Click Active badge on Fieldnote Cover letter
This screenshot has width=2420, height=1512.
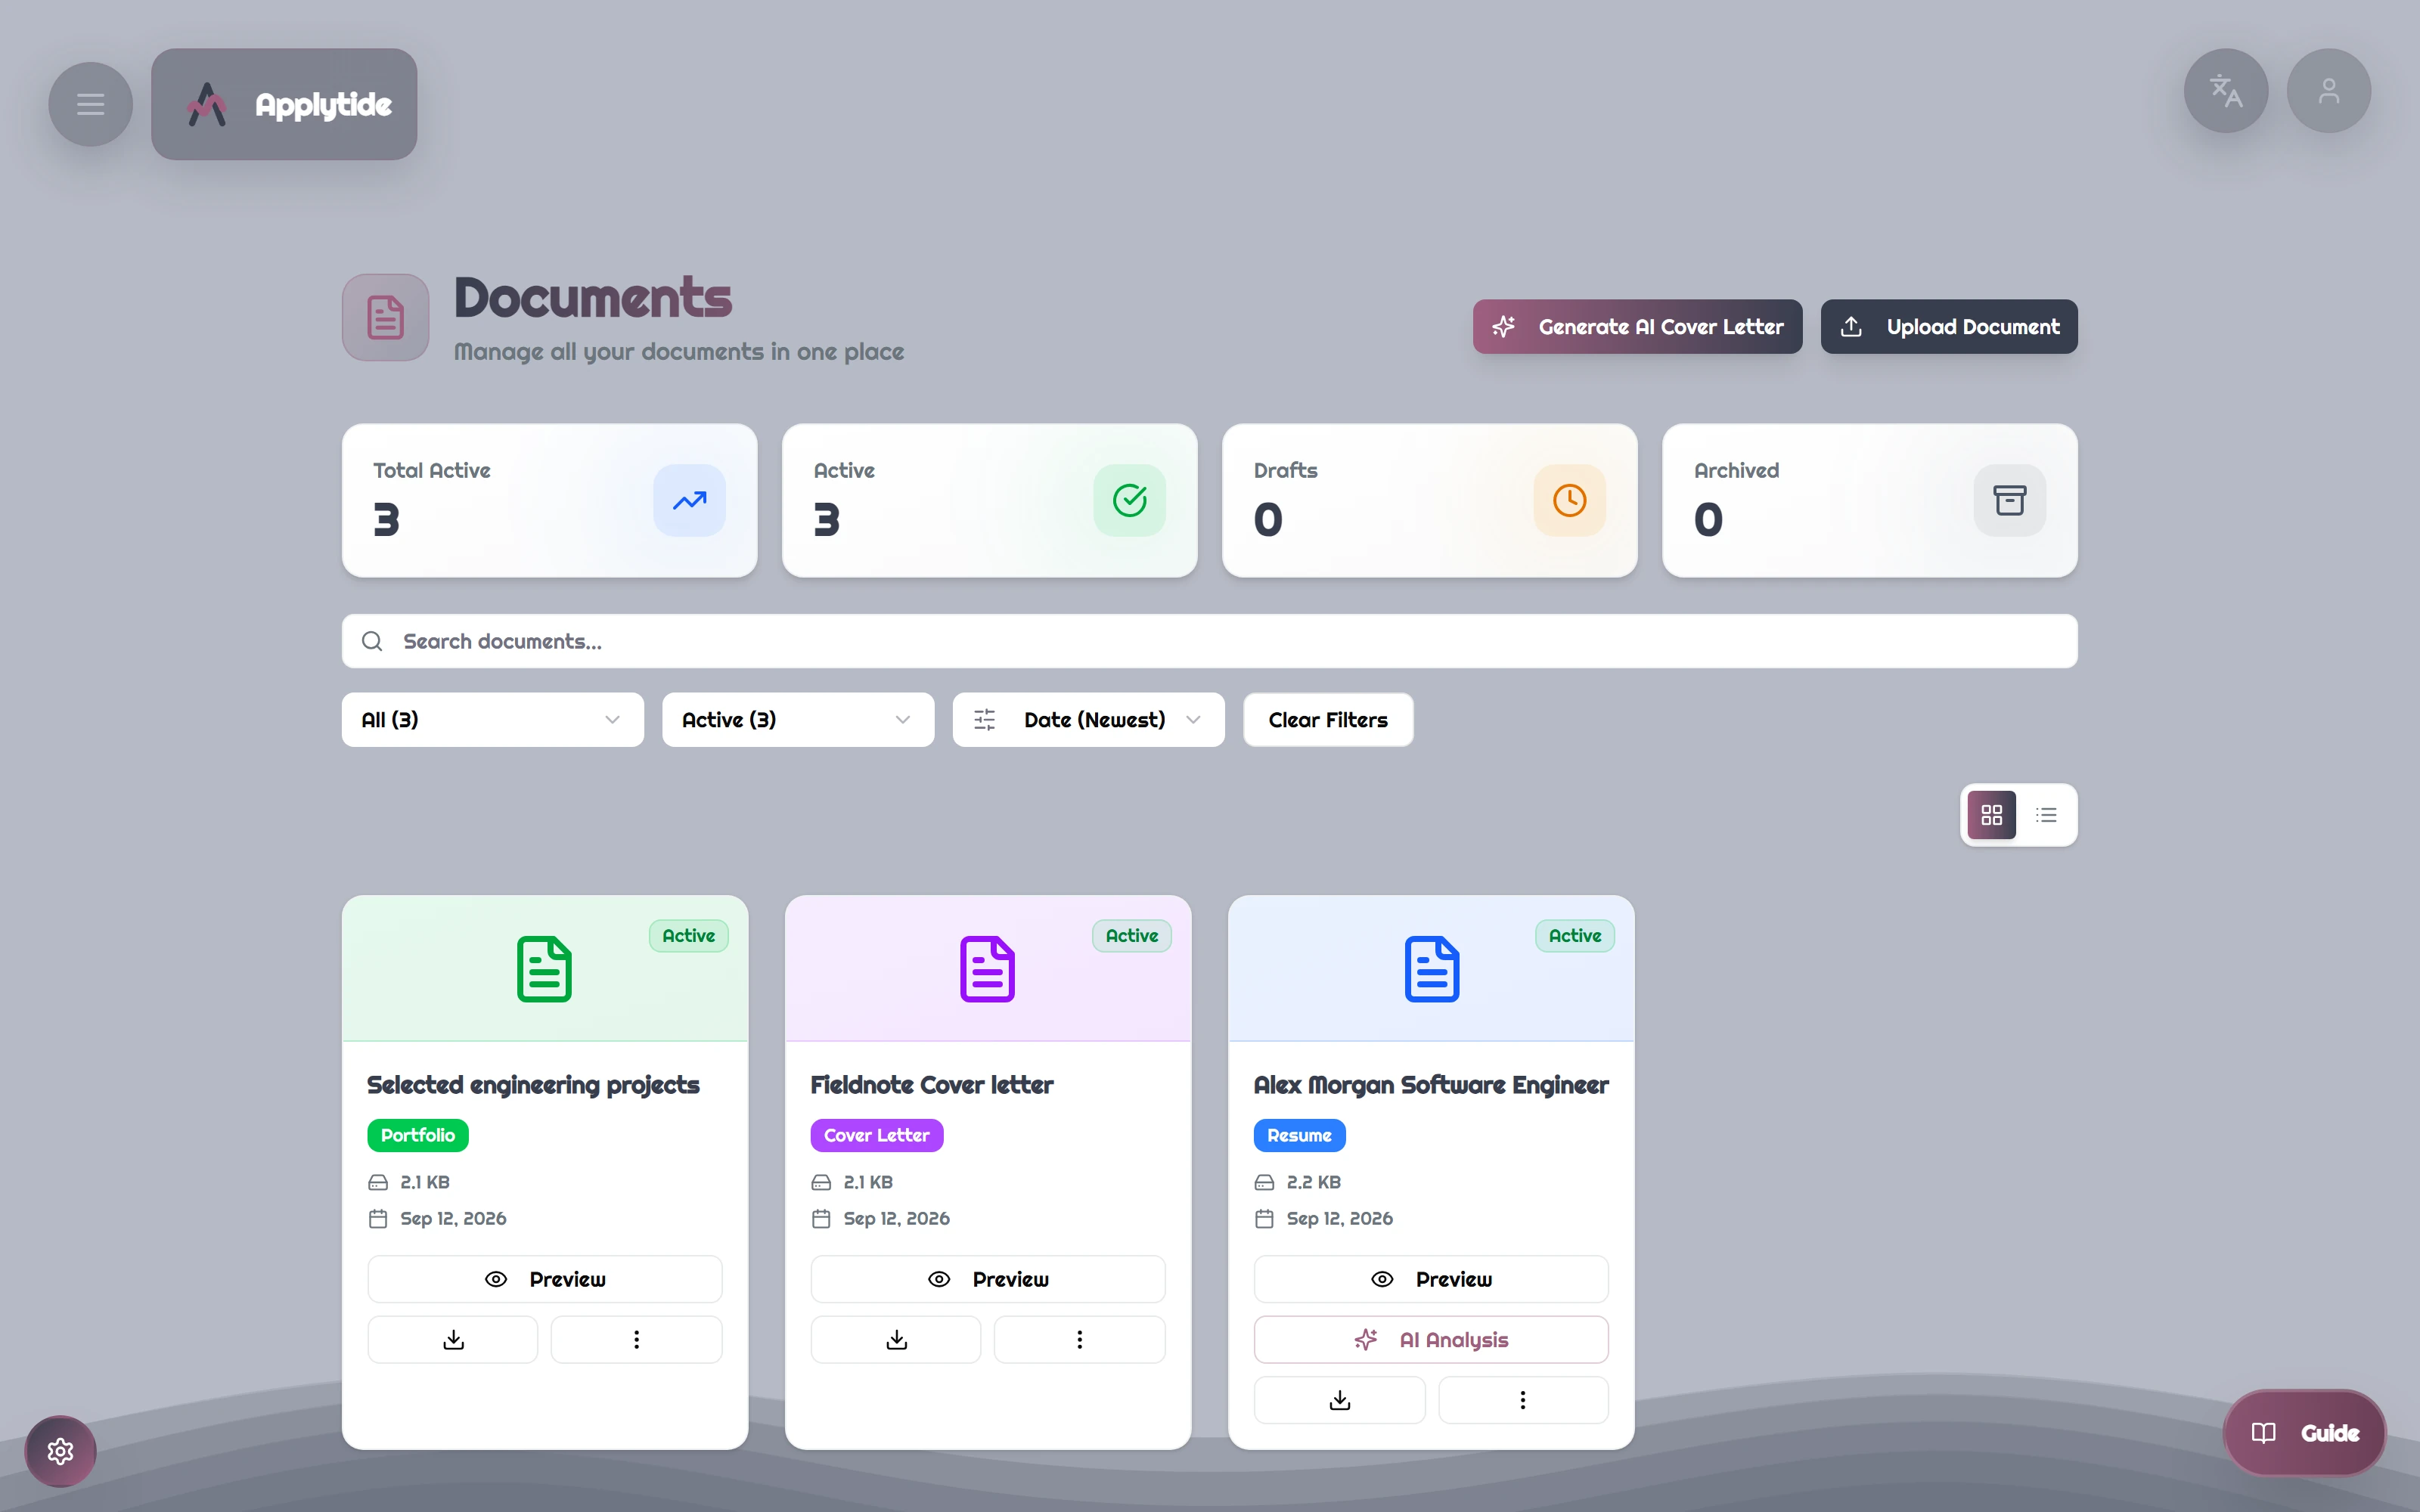1131,936
